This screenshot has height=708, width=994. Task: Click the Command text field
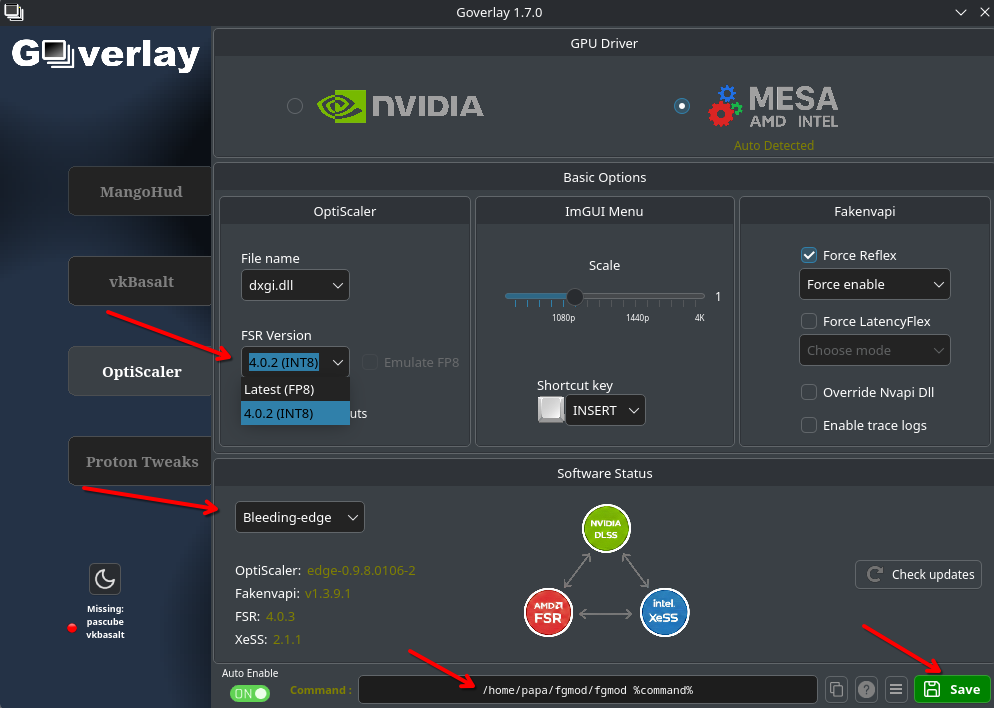(588, 690)
